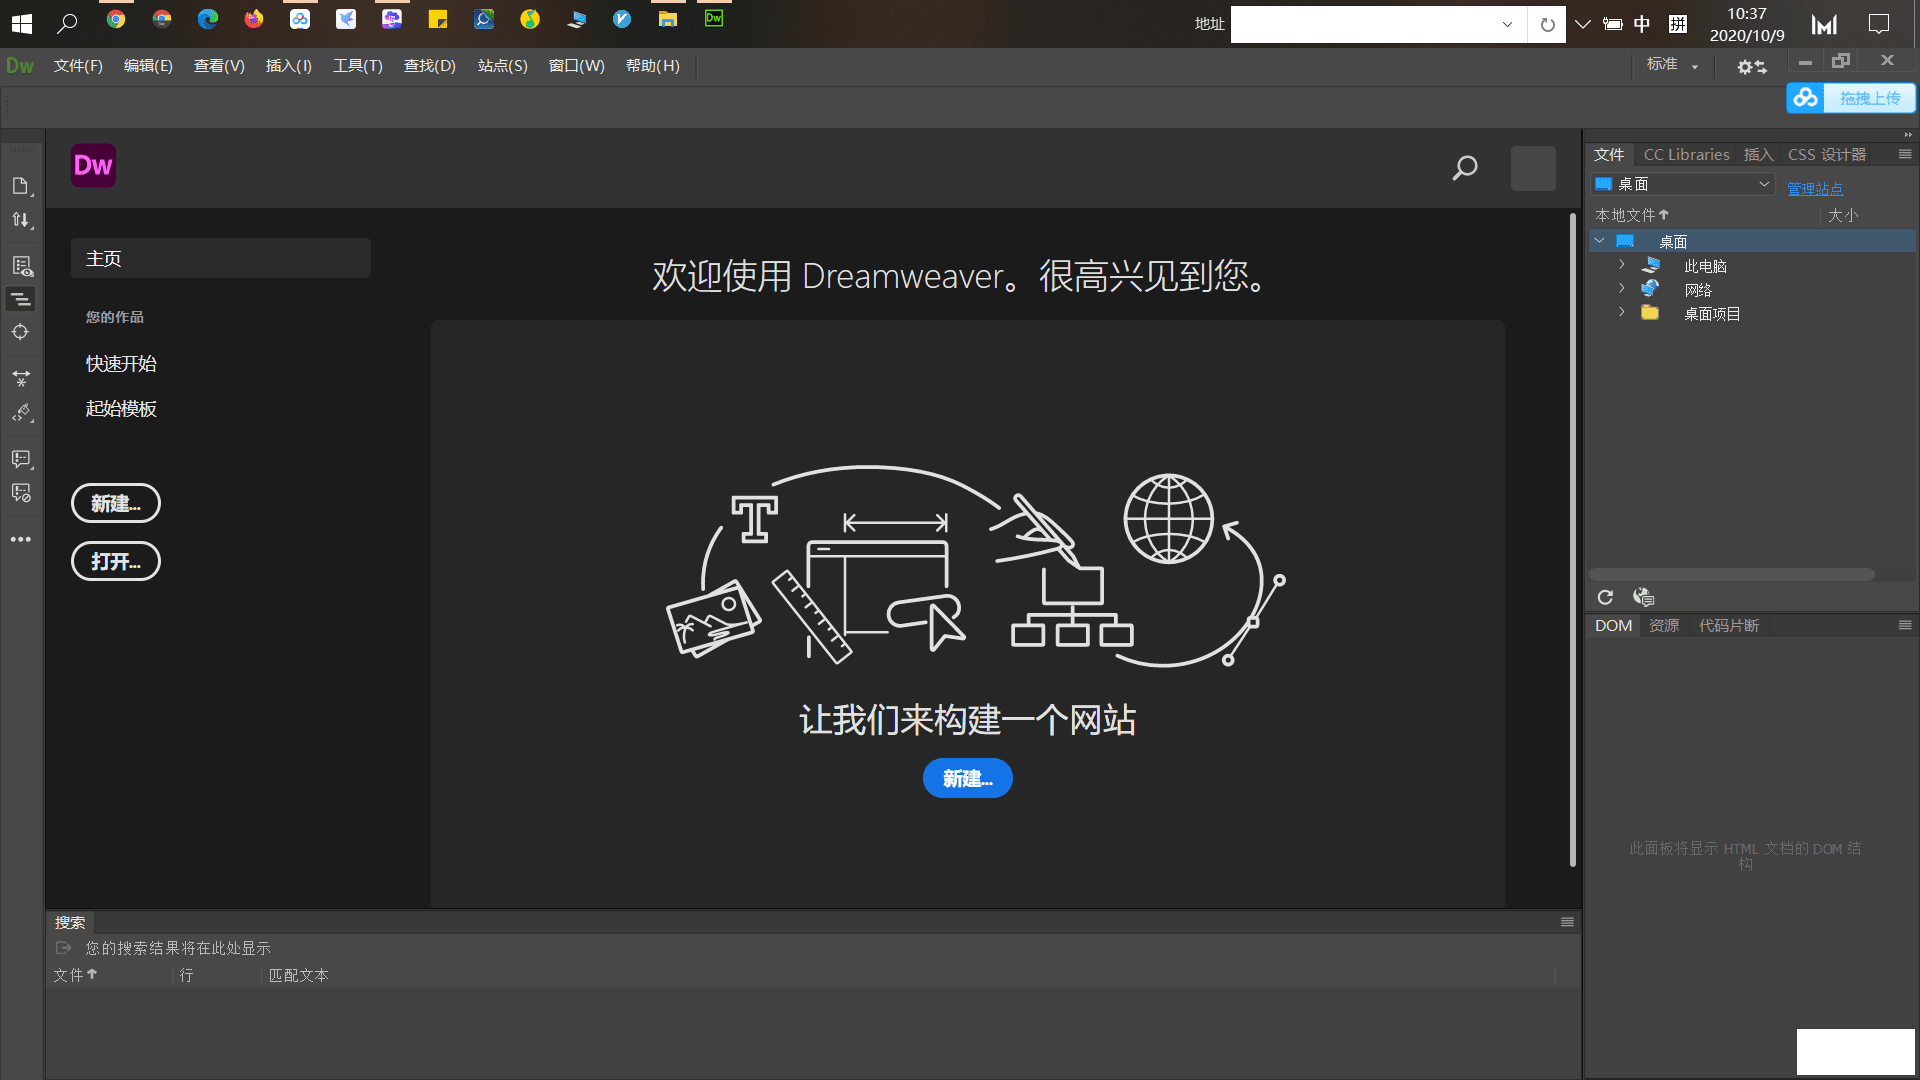Open the 编辑(E) menu
Screen dimensions: 1920x1080
pyautogui.click(x=148, y=66)
